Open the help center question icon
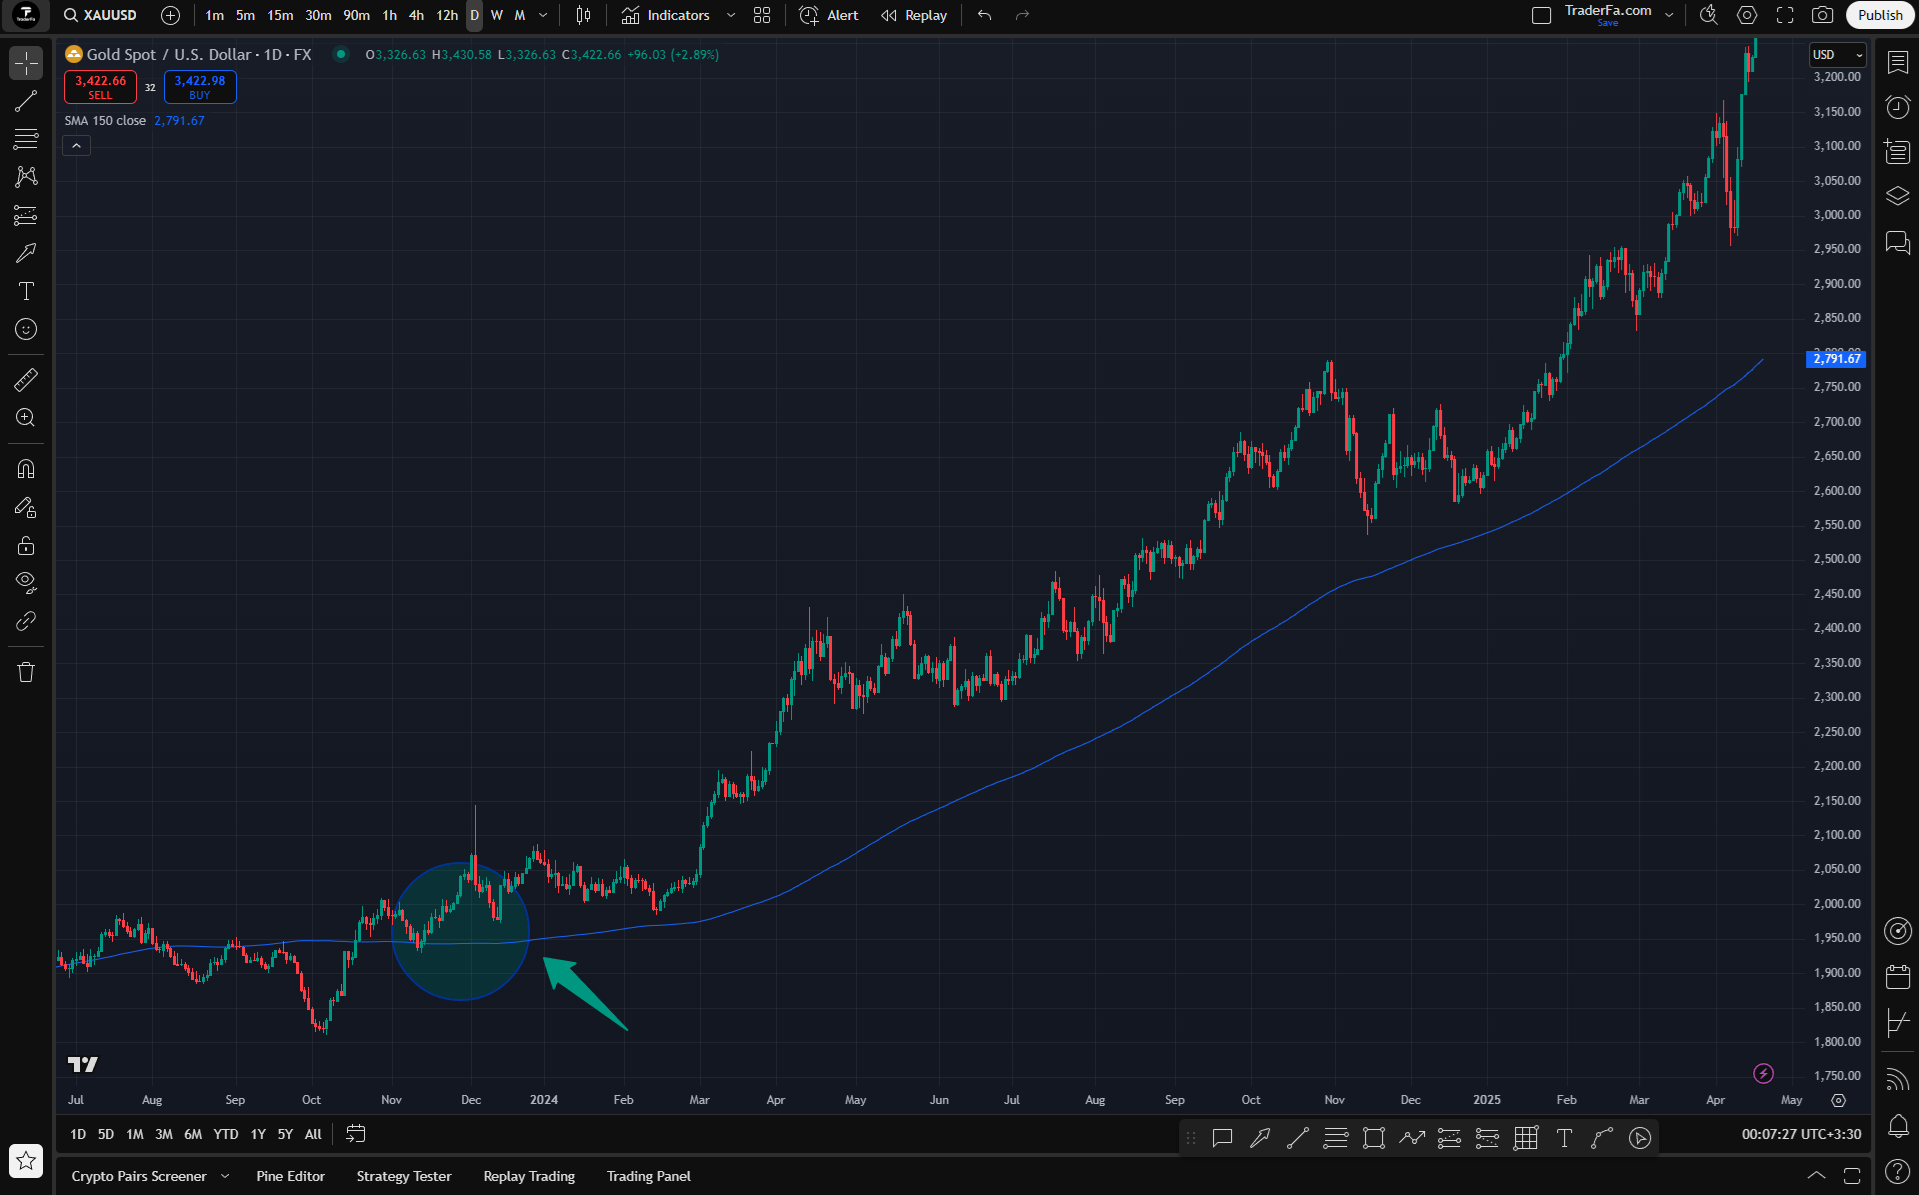The image size is (1919, 1195). point(1897,1171)
